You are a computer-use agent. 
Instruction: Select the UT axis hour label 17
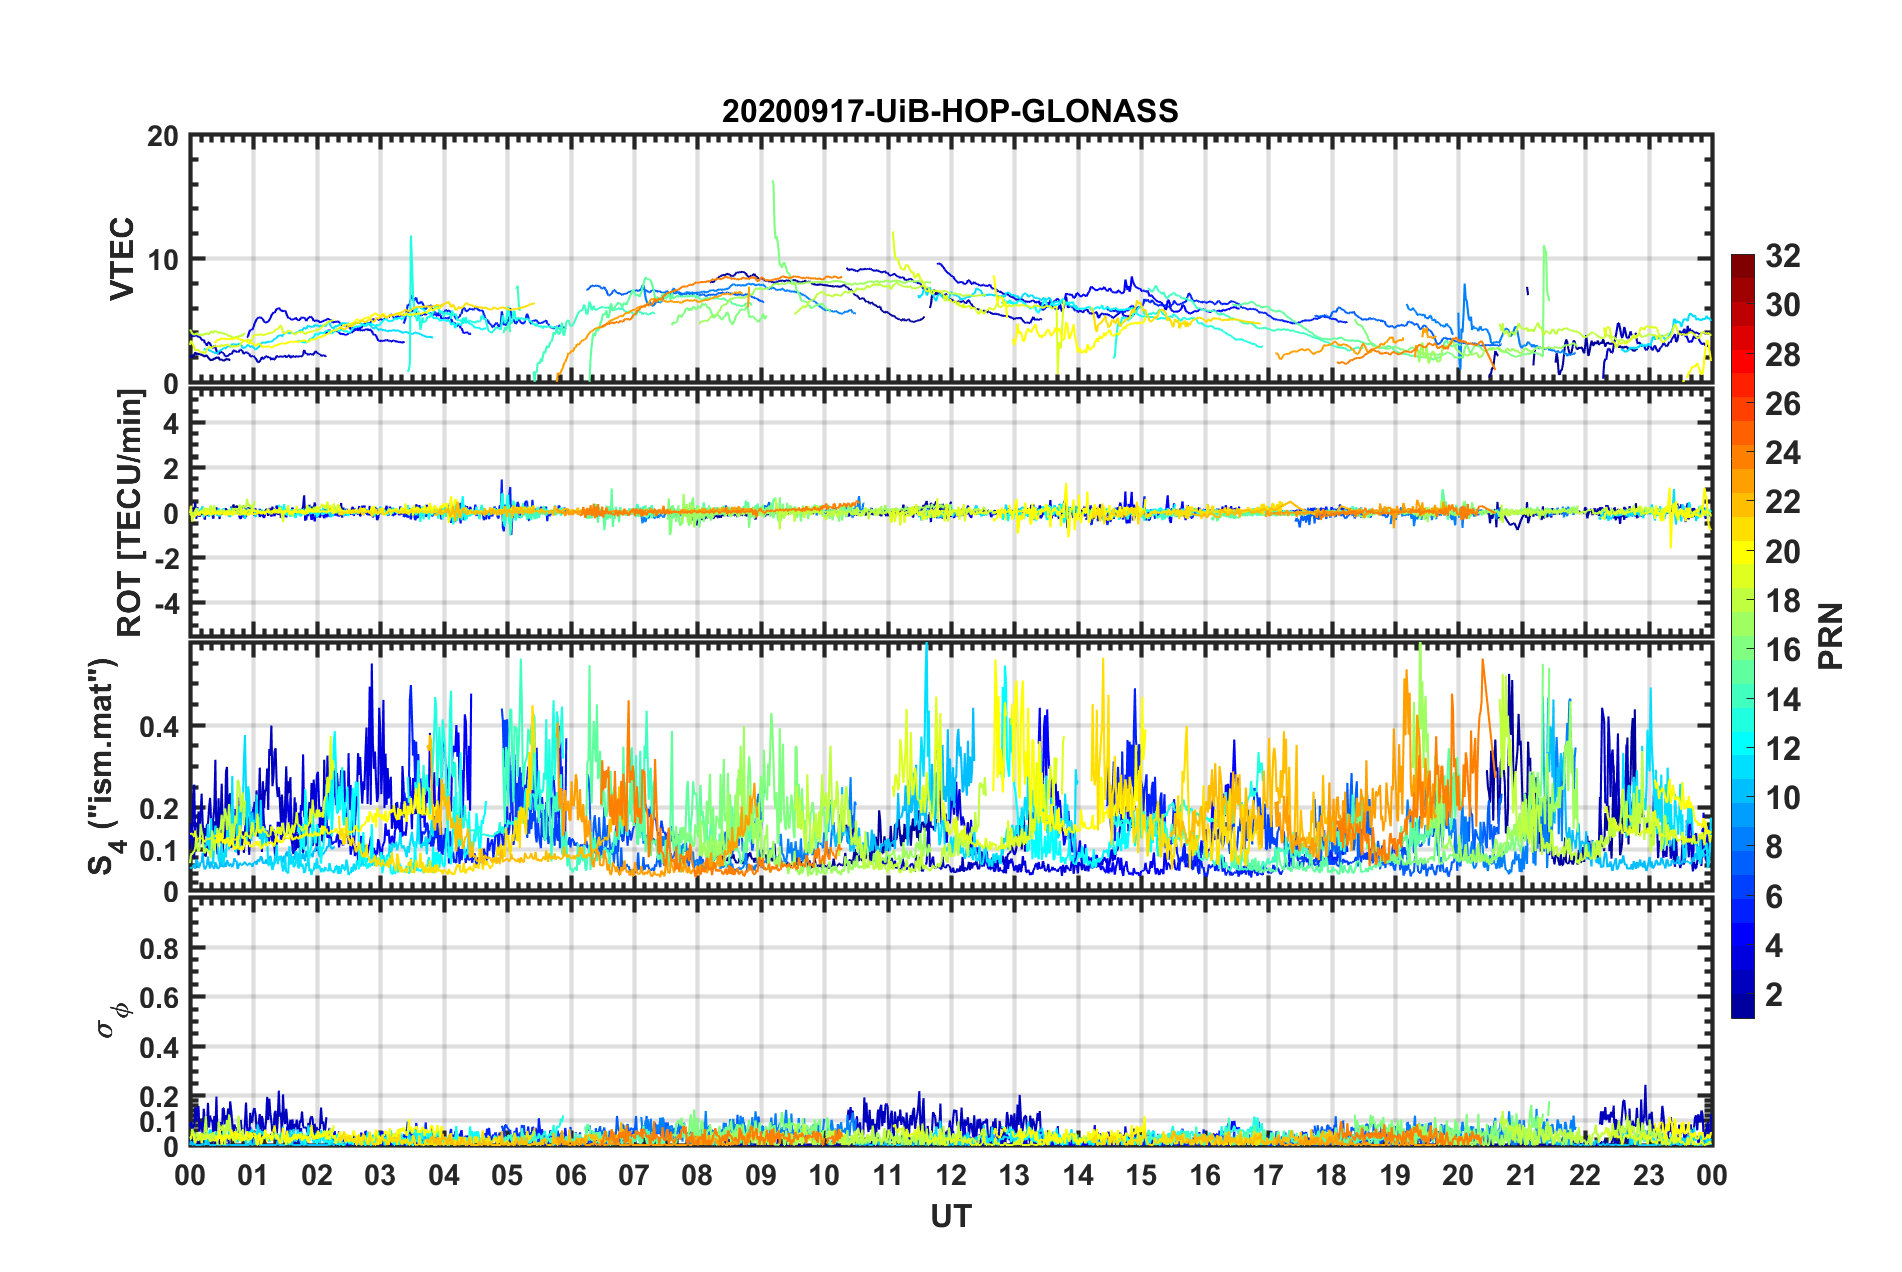[x=1268, y=1175]
